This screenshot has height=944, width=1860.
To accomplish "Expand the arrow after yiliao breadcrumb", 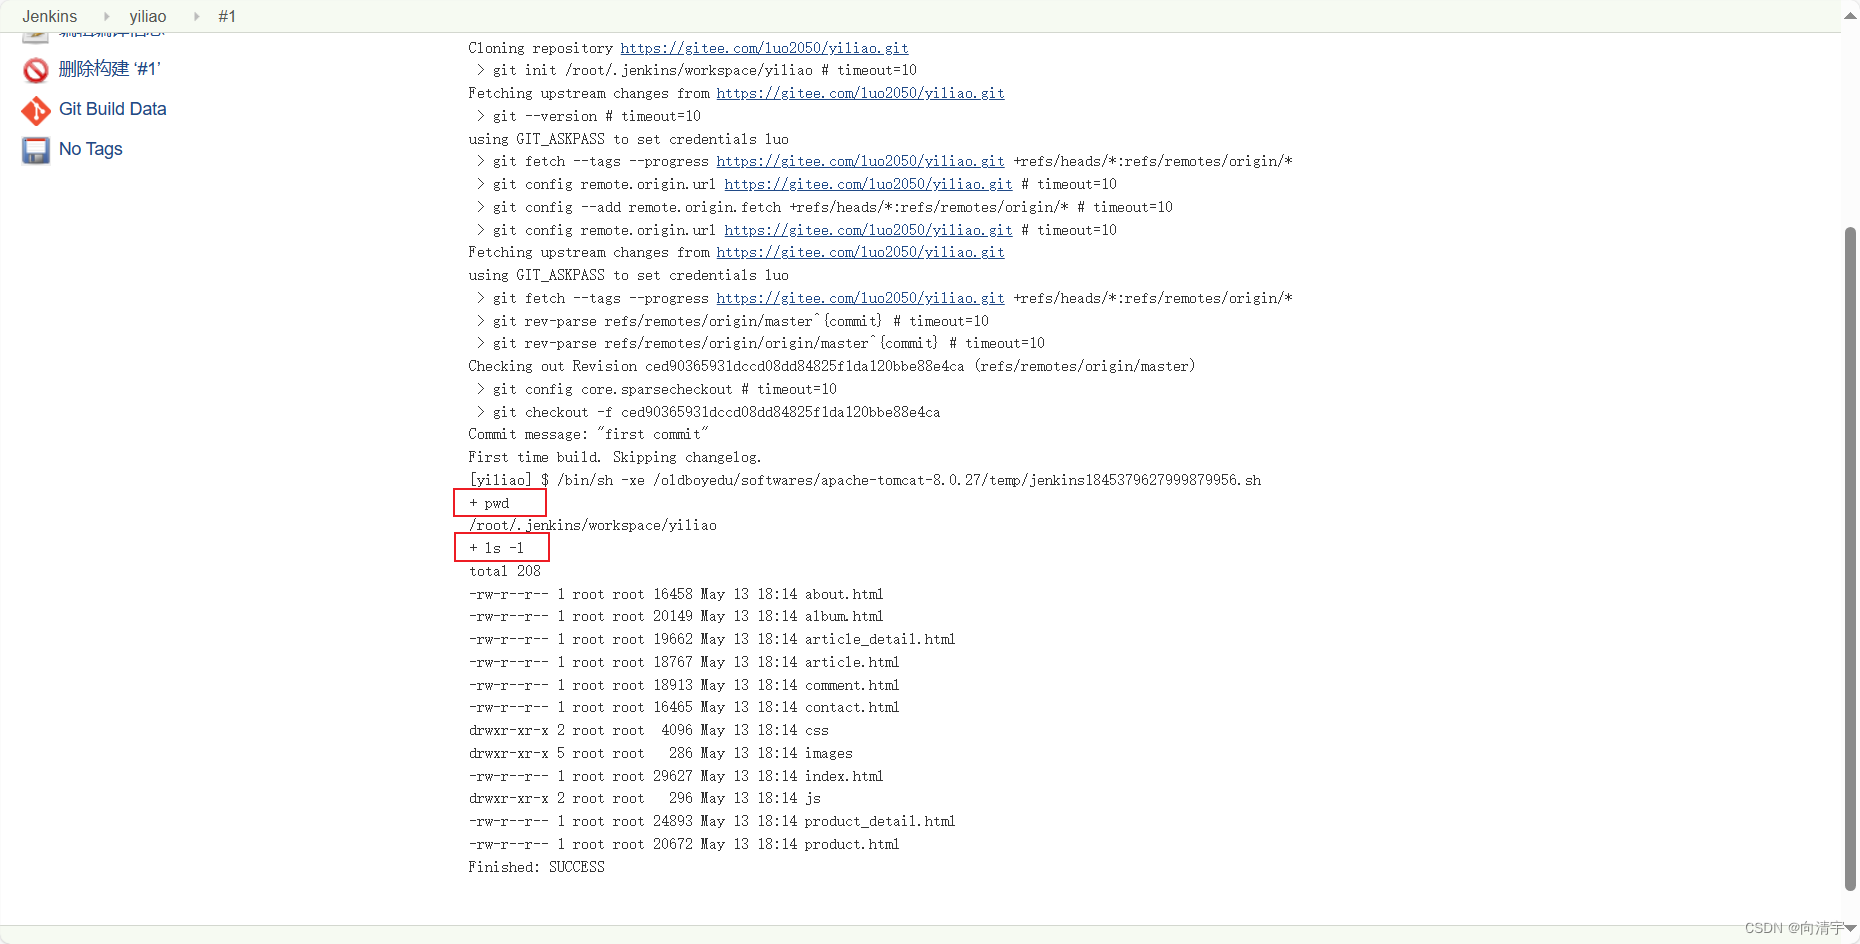I will (x=196, y=16).
